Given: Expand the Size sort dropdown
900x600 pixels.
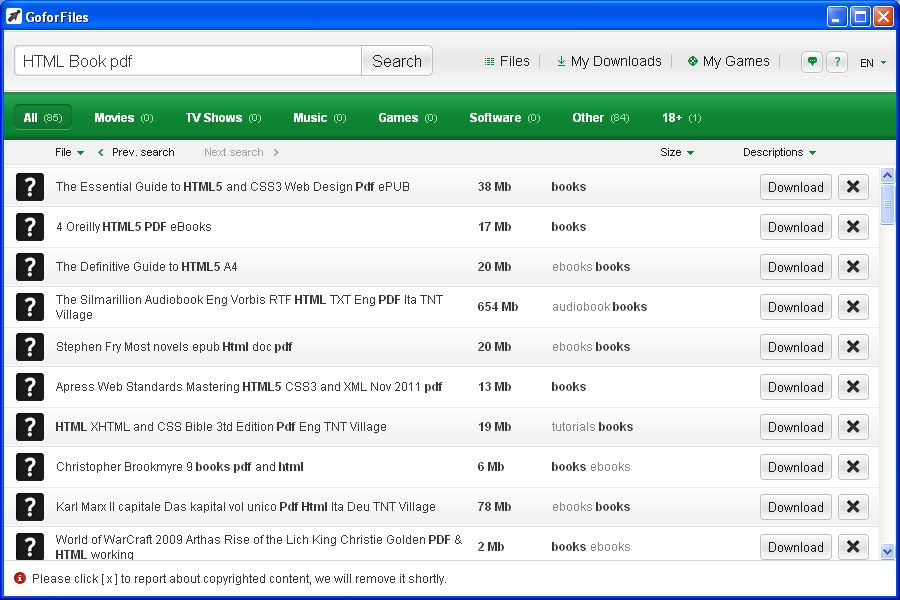Looking at the screenshot, I should click(x=677, y=152).
